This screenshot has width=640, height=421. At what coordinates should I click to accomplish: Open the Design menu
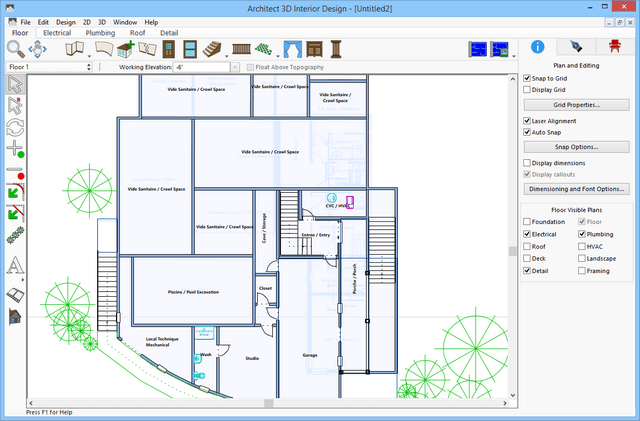point(65,21)
